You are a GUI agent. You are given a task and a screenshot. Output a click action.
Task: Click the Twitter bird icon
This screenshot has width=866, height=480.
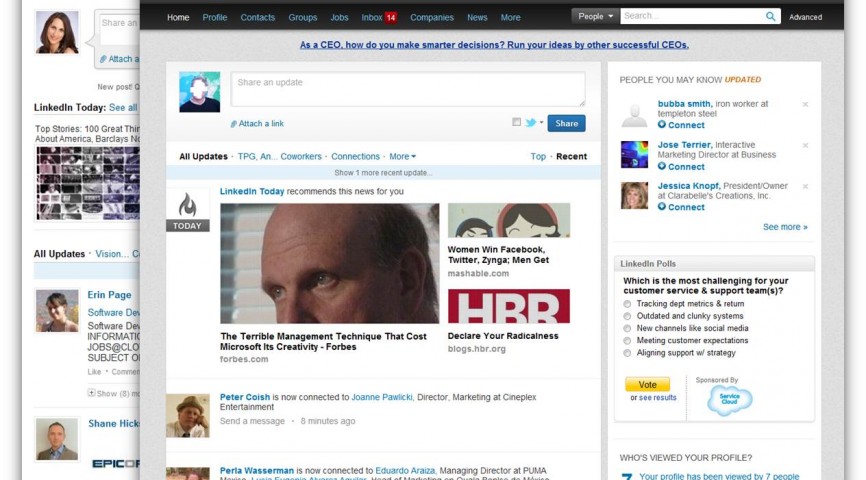point(531,123)
